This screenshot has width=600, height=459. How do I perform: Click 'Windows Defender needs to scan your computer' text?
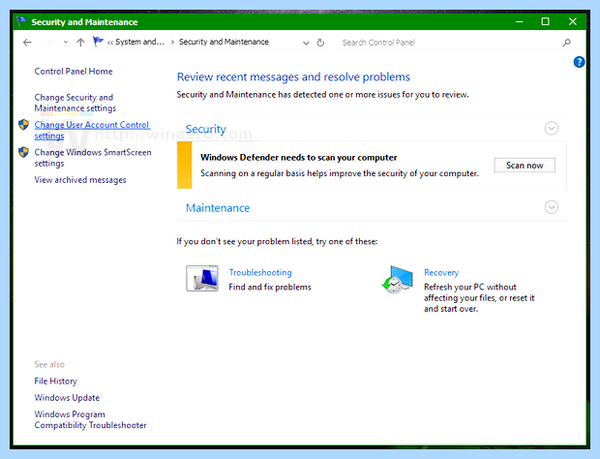(299, 158)
